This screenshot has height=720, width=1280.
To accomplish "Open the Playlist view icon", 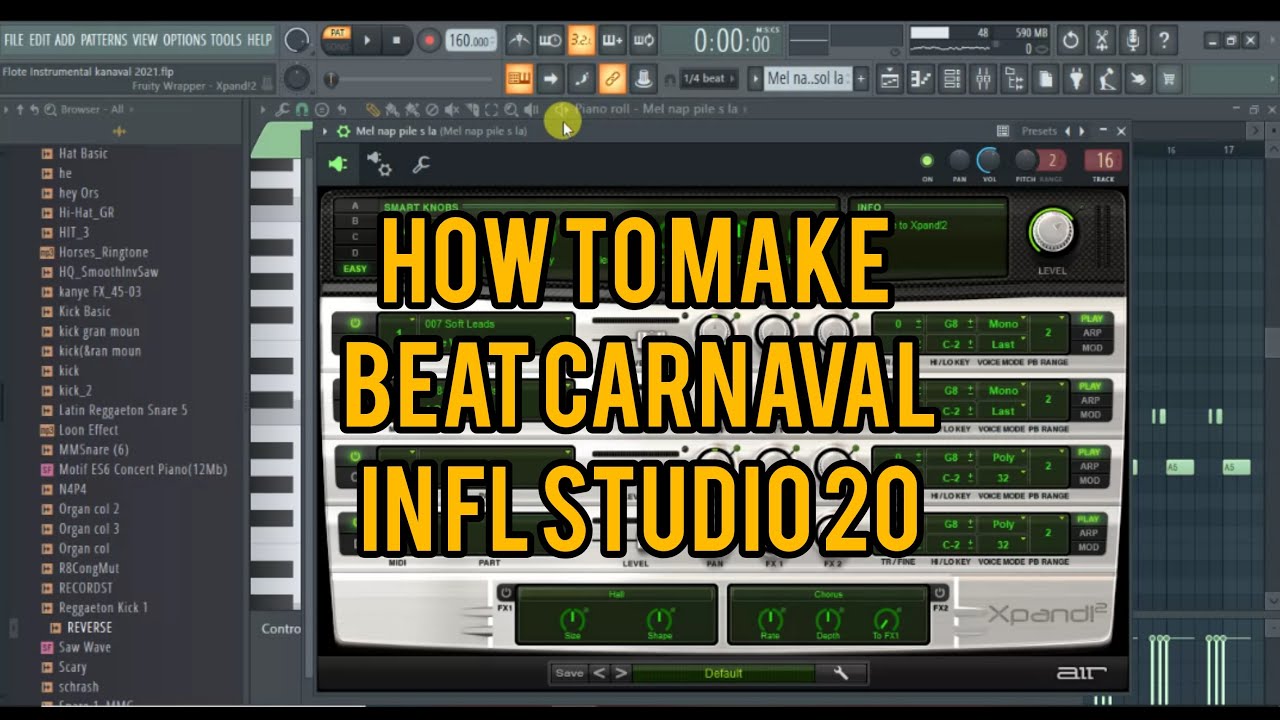I will 890,78.
